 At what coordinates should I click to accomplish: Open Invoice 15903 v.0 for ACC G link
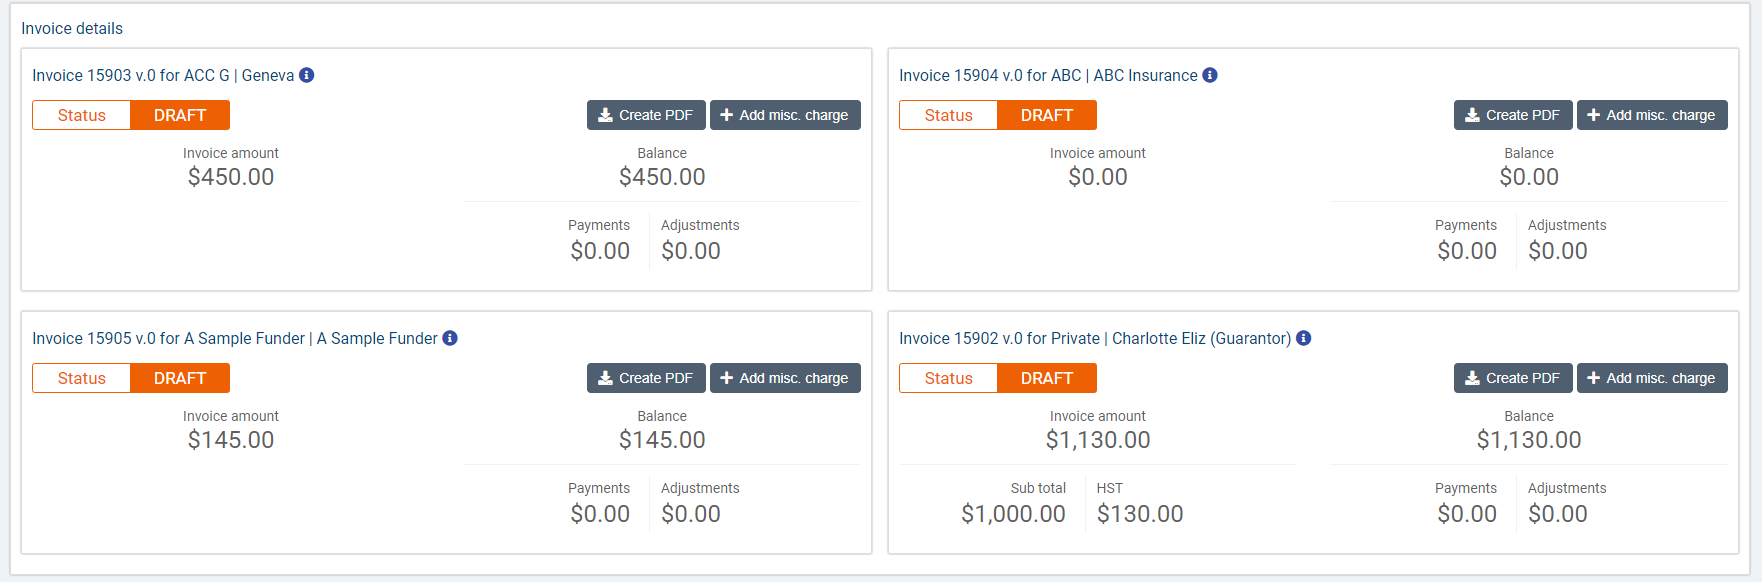pos(162,75)
